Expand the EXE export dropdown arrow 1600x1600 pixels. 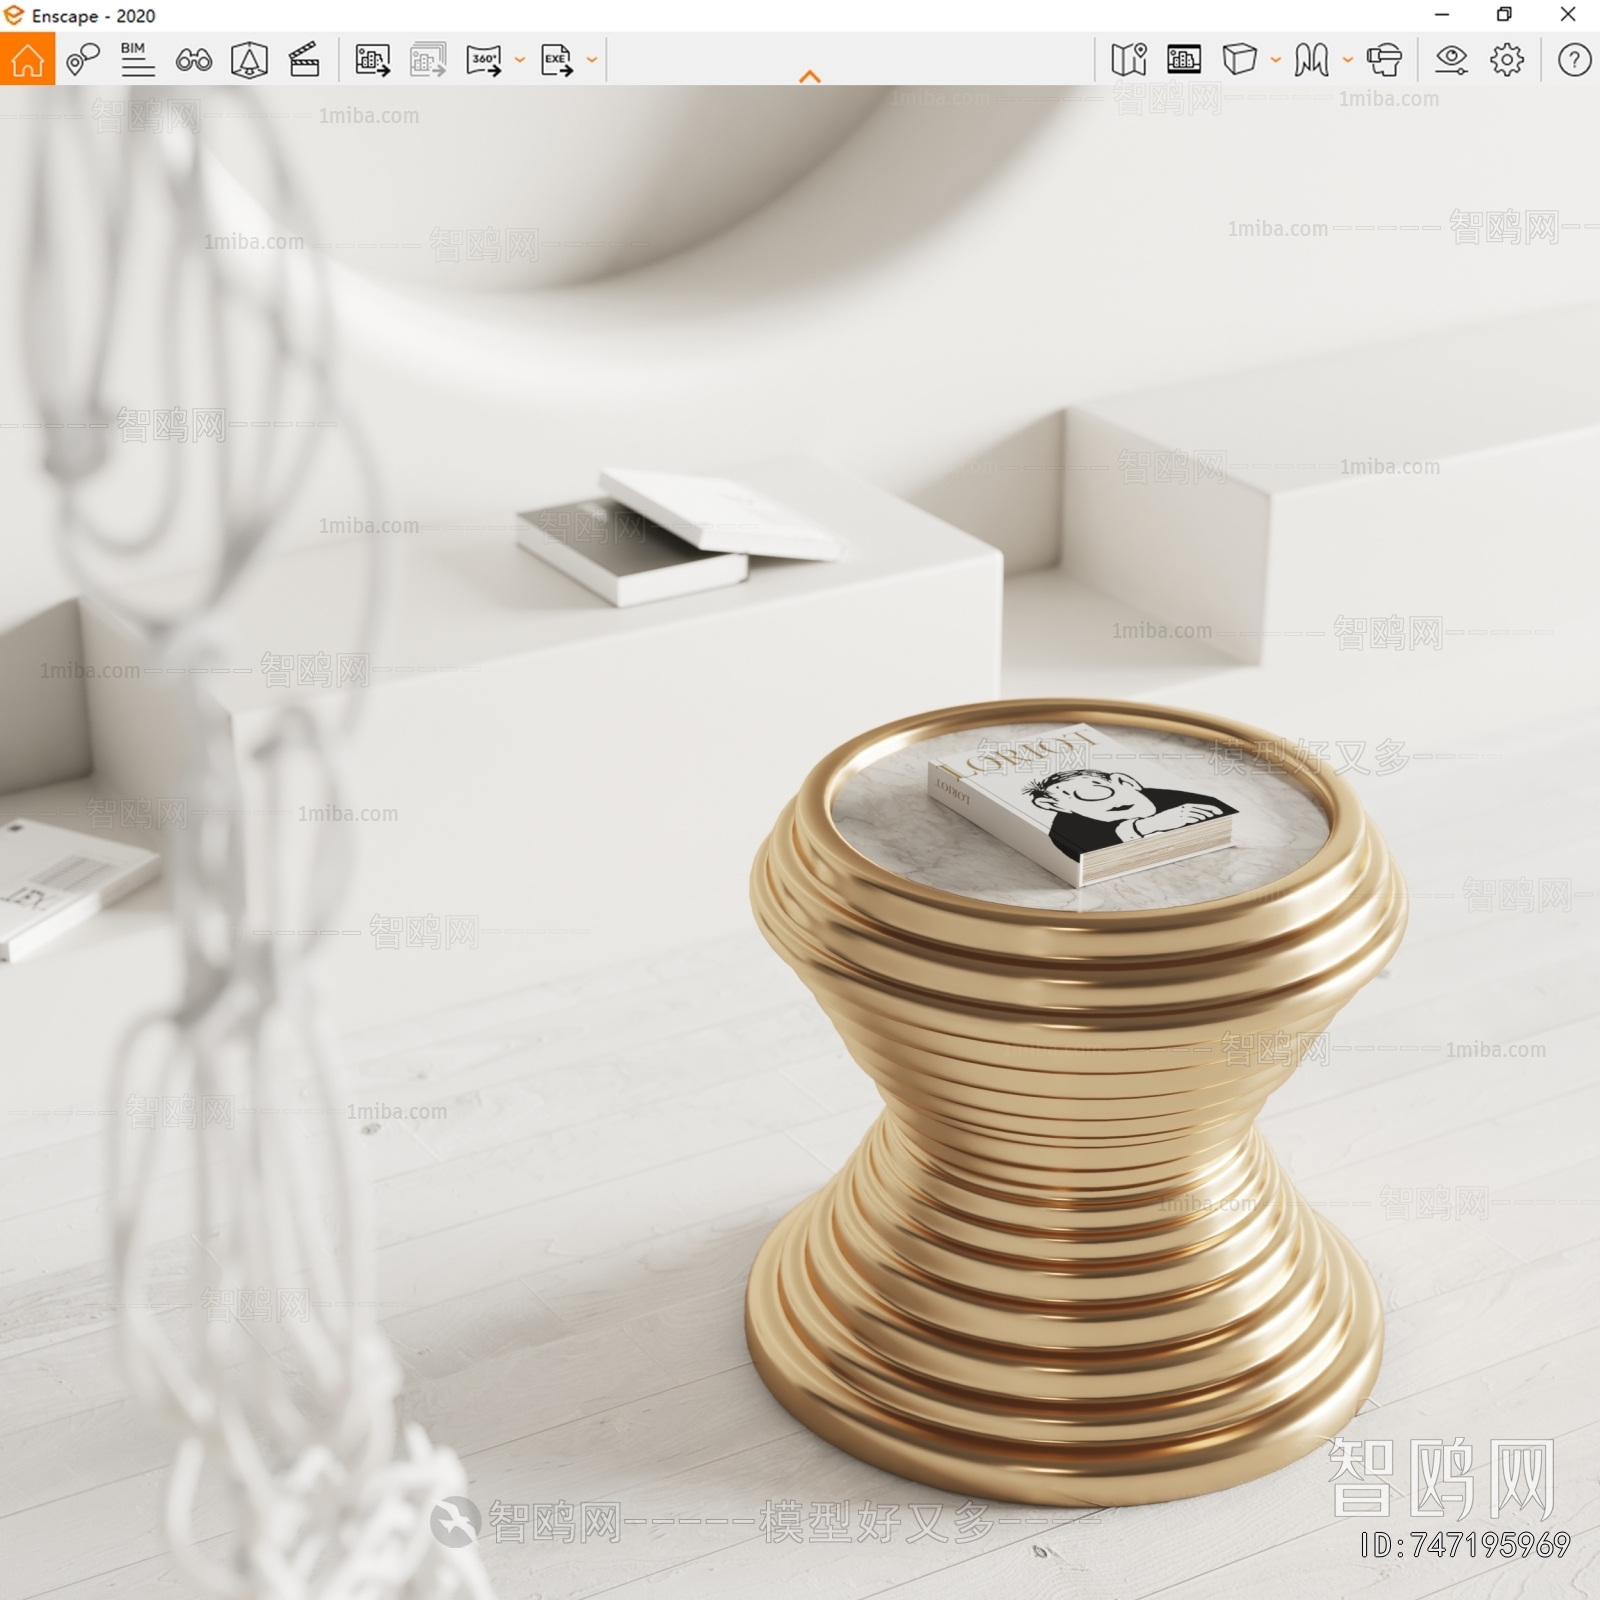[592, 60]
